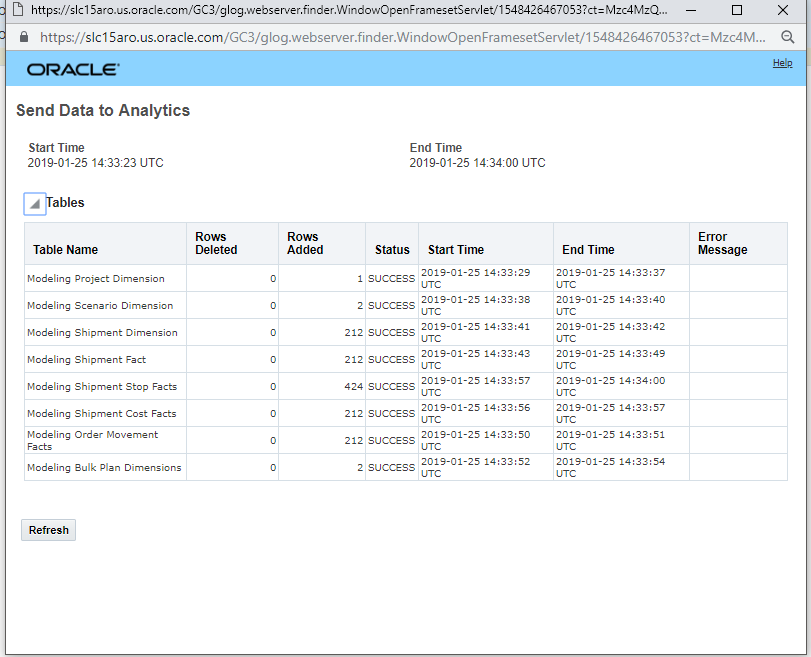Maximize the browser popup window

coord(737,10)
